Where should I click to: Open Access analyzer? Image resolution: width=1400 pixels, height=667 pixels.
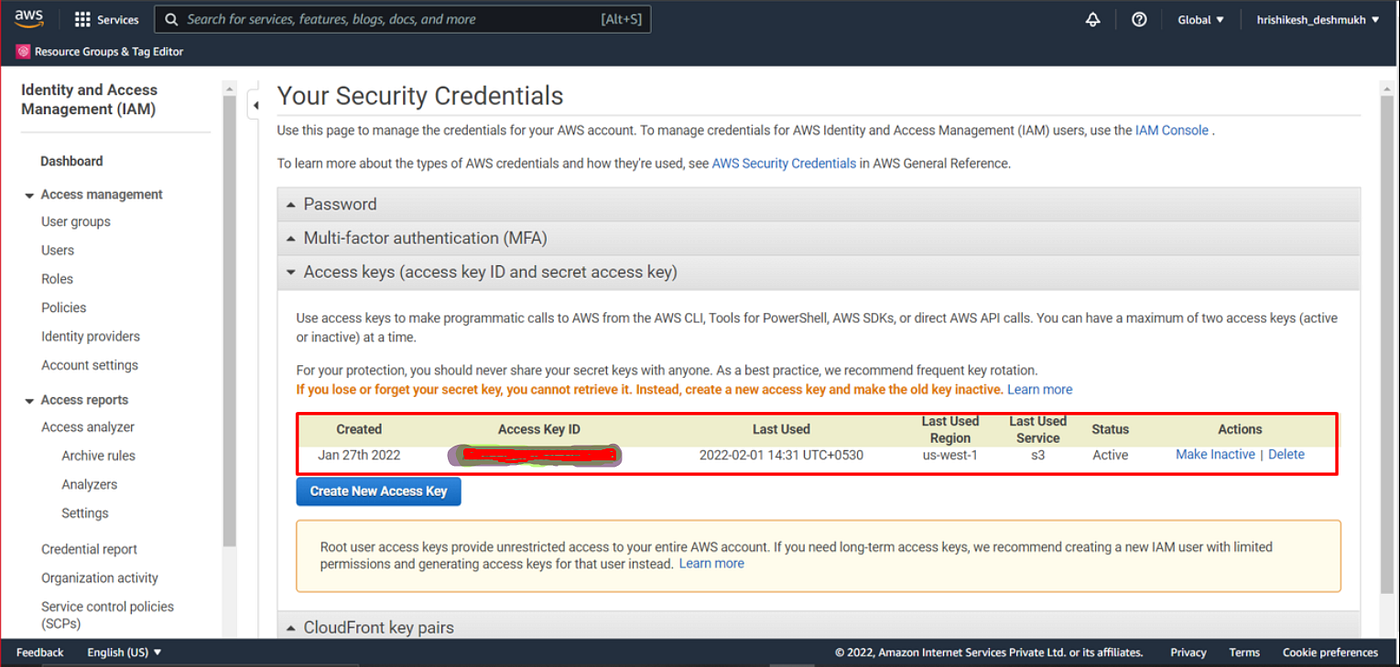(88, 427)
